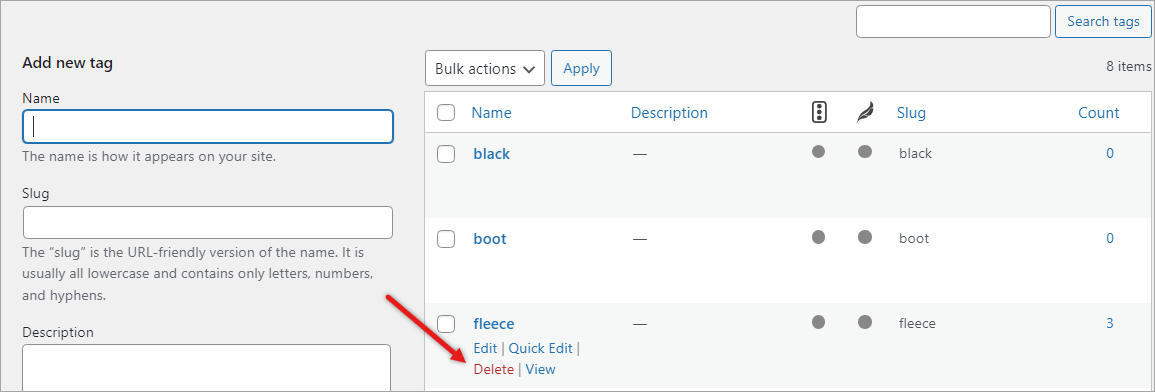Screen dimensions: 1155x392
Task: Sort tags by Name column
Action: [x=491, y=113]
